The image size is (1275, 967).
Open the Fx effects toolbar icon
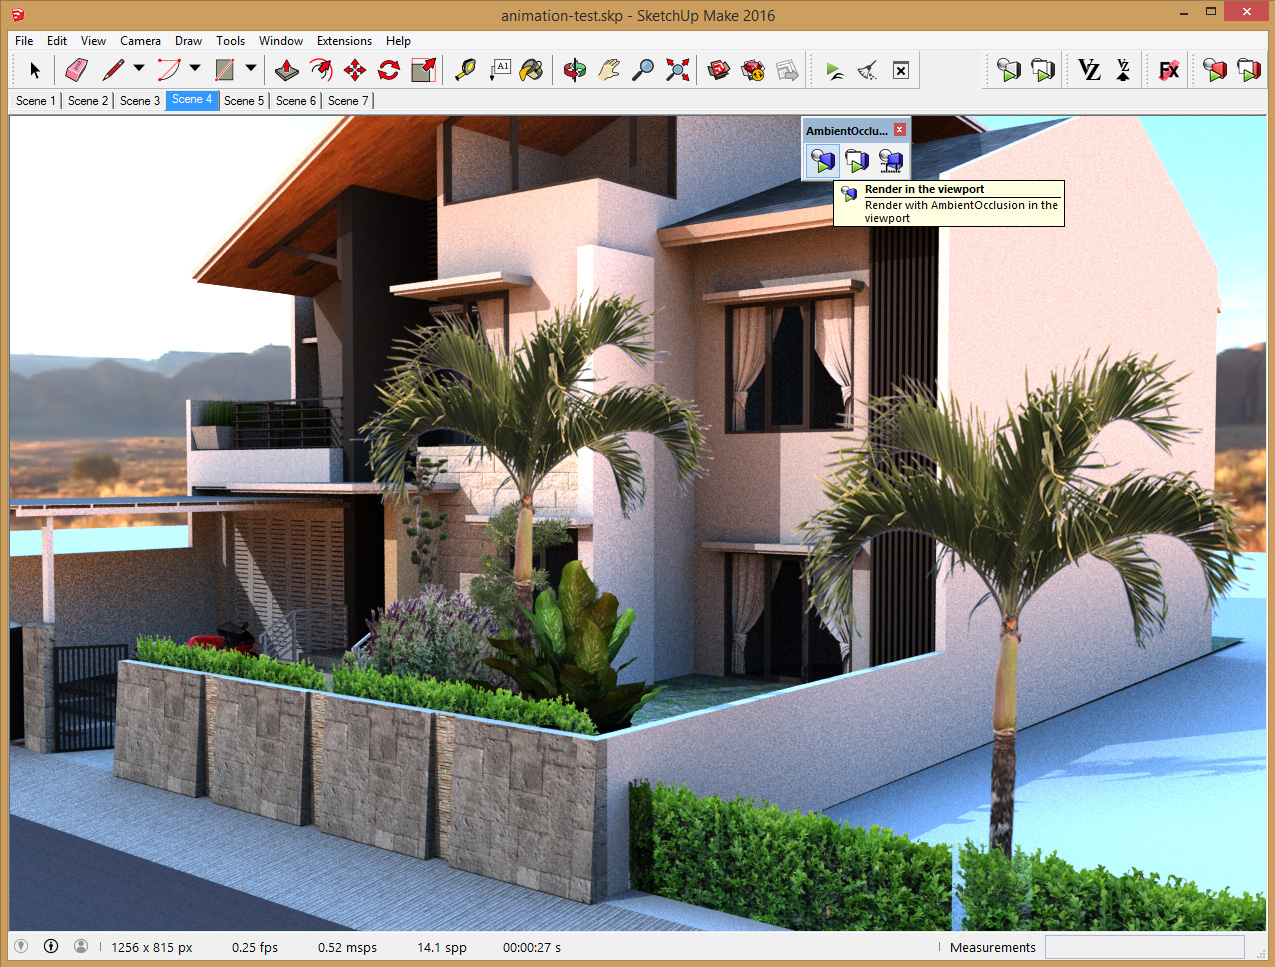click(1169, 70)
